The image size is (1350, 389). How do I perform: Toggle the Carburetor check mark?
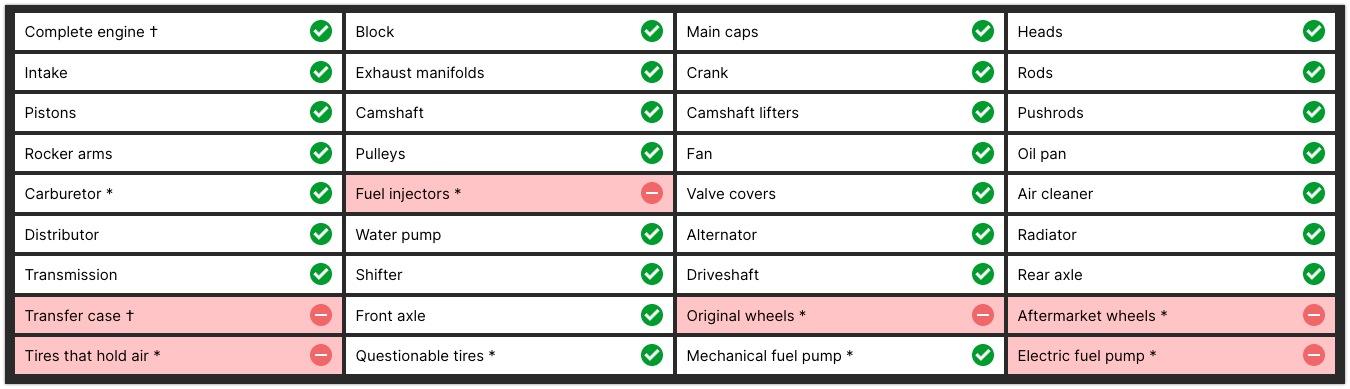coord(321,193)
